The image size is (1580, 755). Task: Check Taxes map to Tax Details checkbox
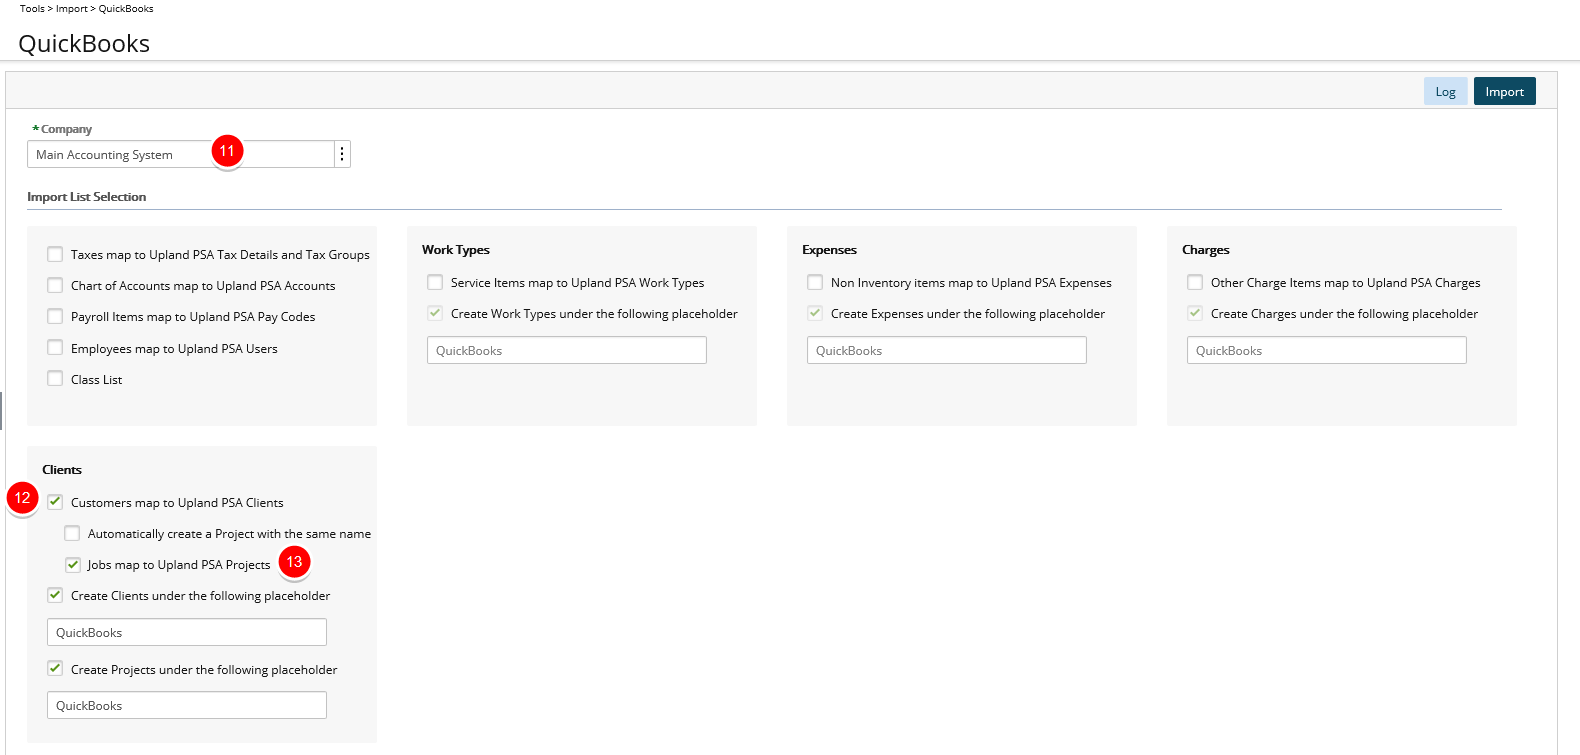click(x=55, y=255)
